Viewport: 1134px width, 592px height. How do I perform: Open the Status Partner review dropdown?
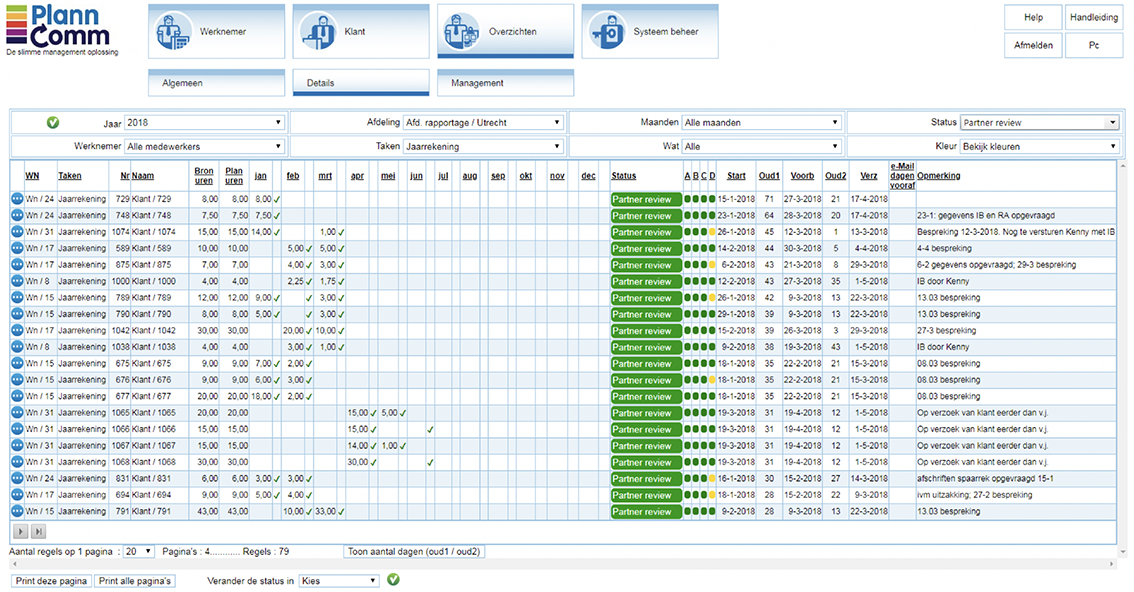pos(1039,123)
